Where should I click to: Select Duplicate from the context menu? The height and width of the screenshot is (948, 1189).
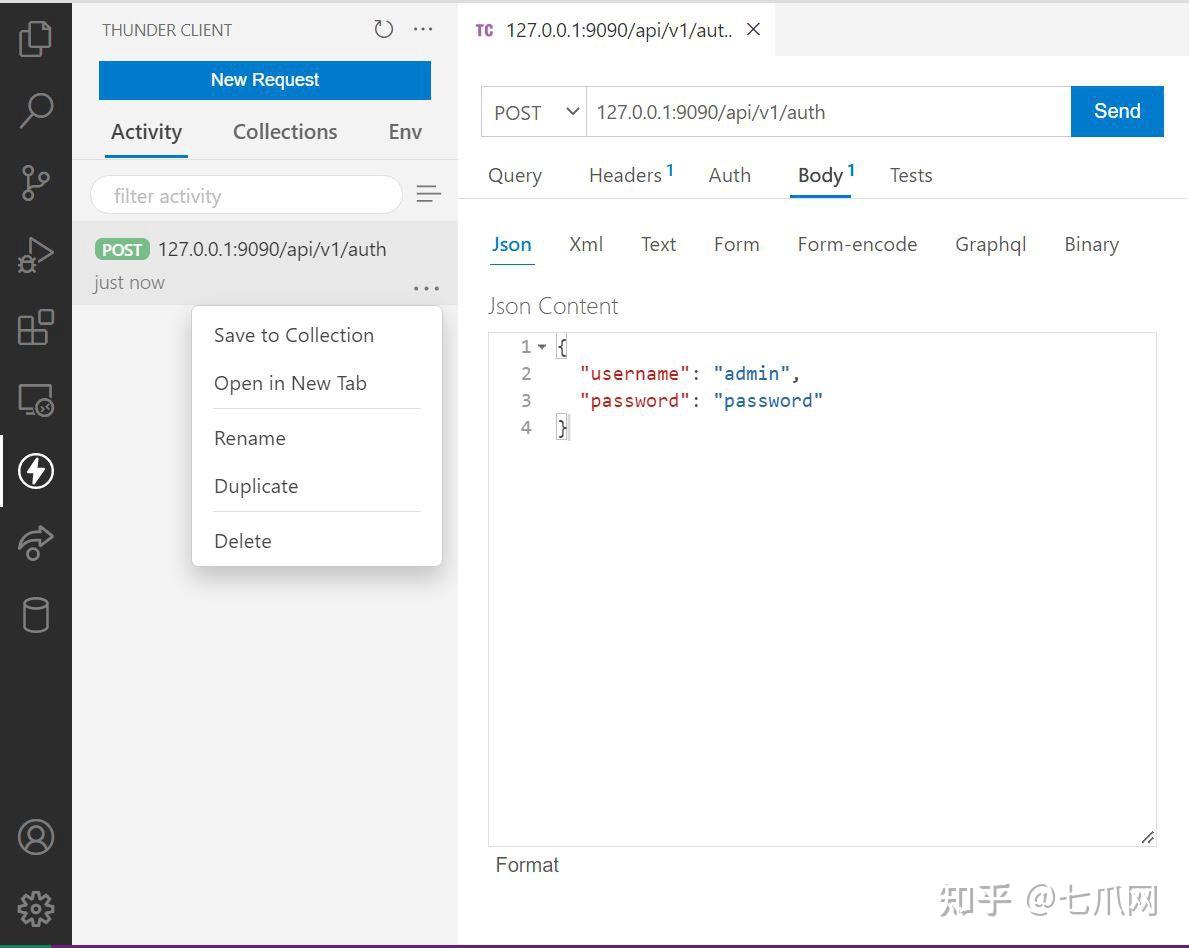point(256,486)
